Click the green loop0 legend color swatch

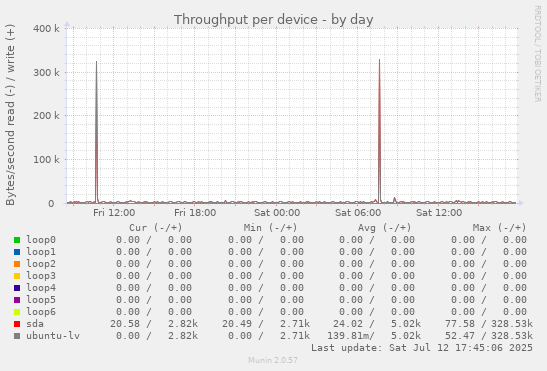17,240
